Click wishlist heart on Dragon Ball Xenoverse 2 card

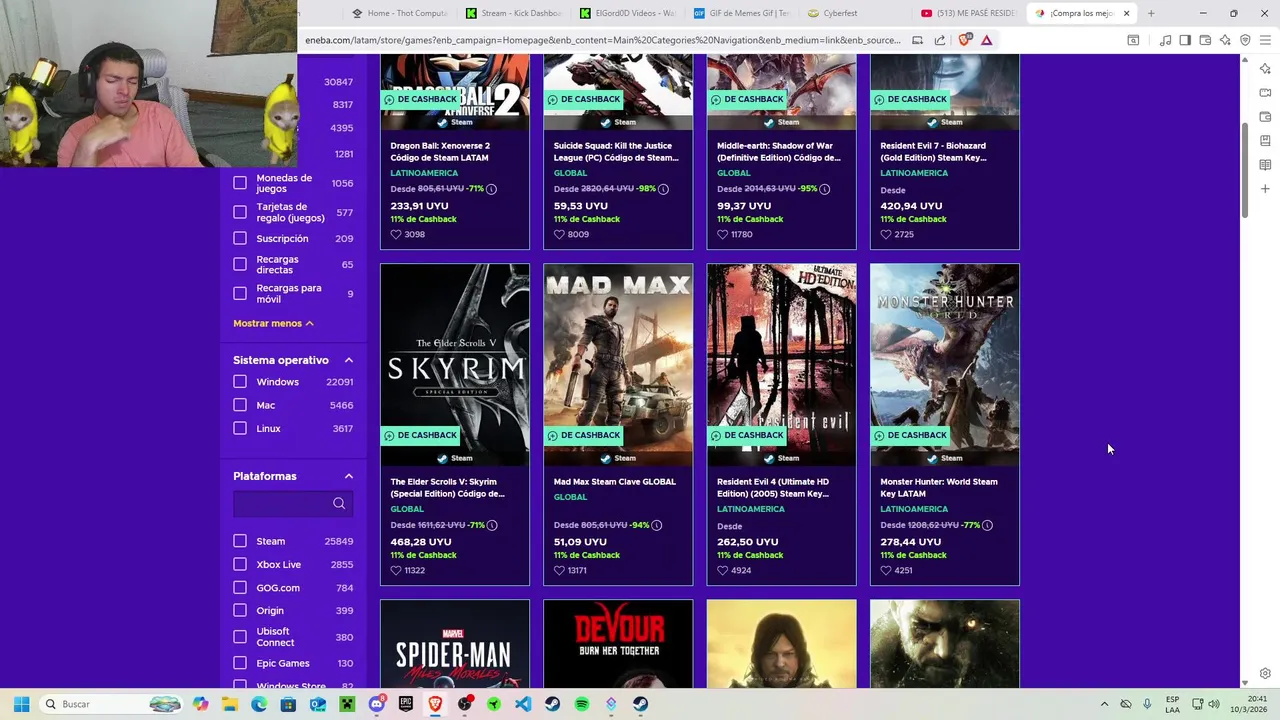click(x=396, y=234)
